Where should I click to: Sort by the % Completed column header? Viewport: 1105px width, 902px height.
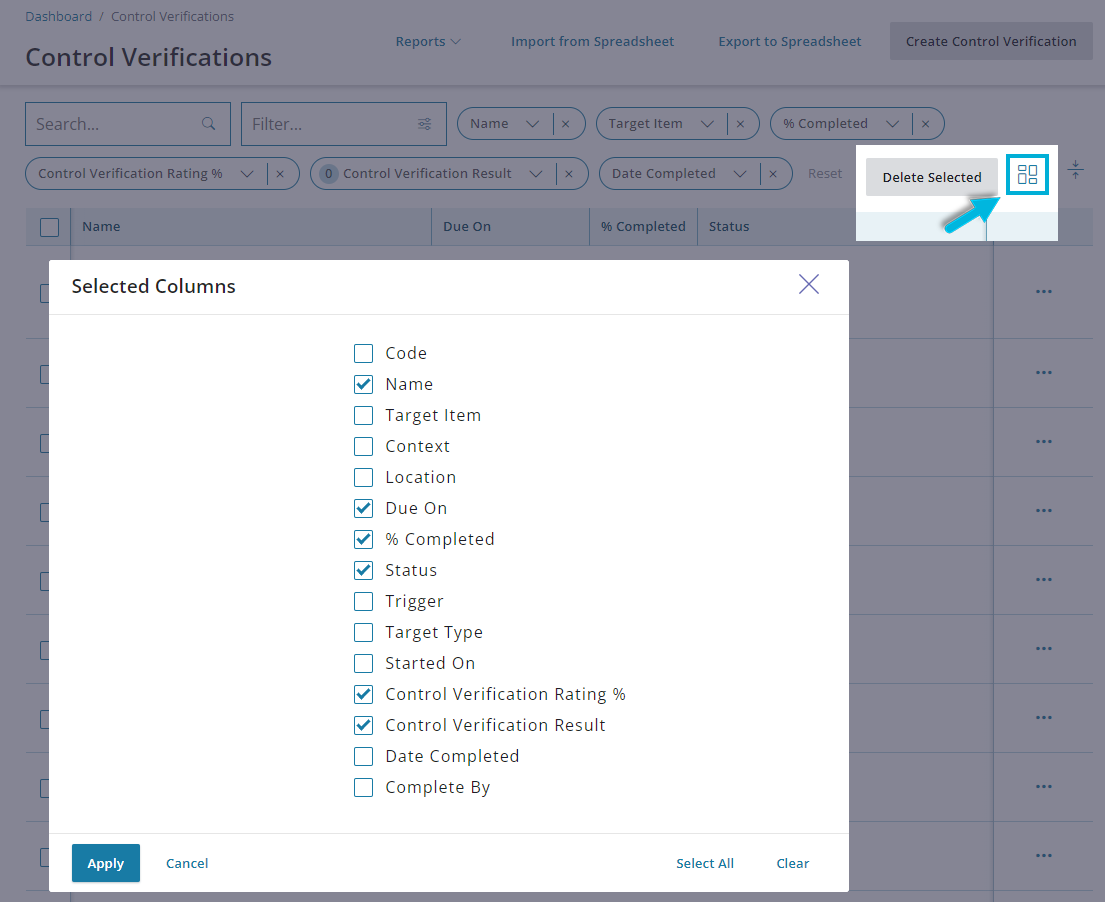point(643,227)
